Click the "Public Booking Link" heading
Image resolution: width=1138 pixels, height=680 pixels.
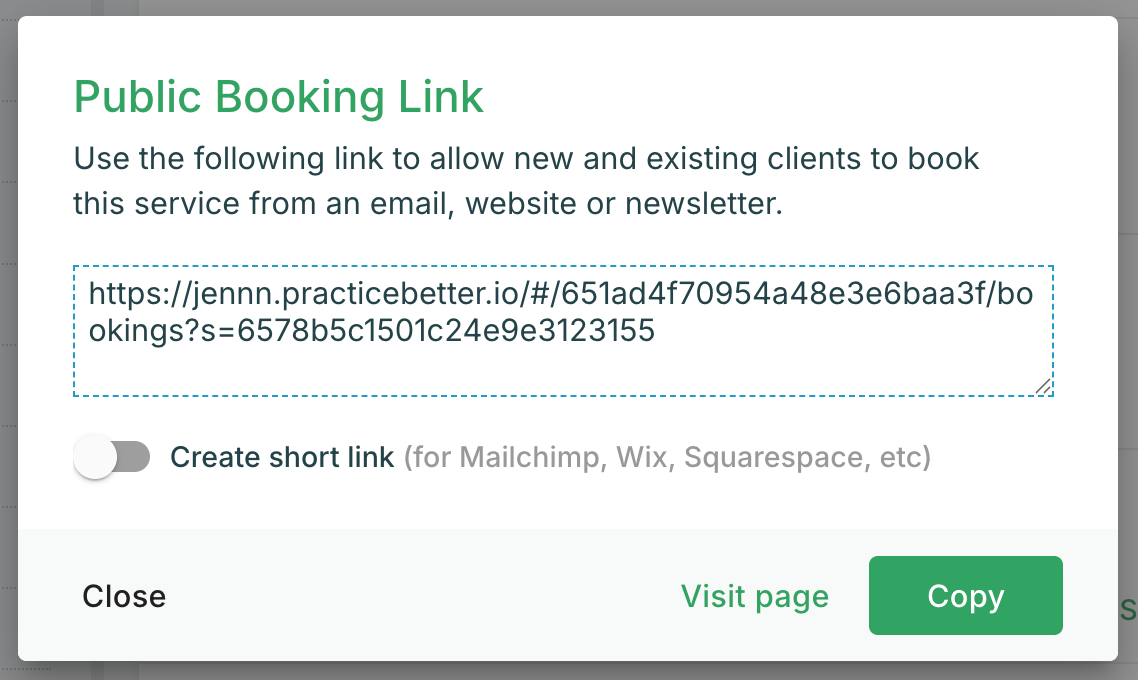[x=278, y=98]
